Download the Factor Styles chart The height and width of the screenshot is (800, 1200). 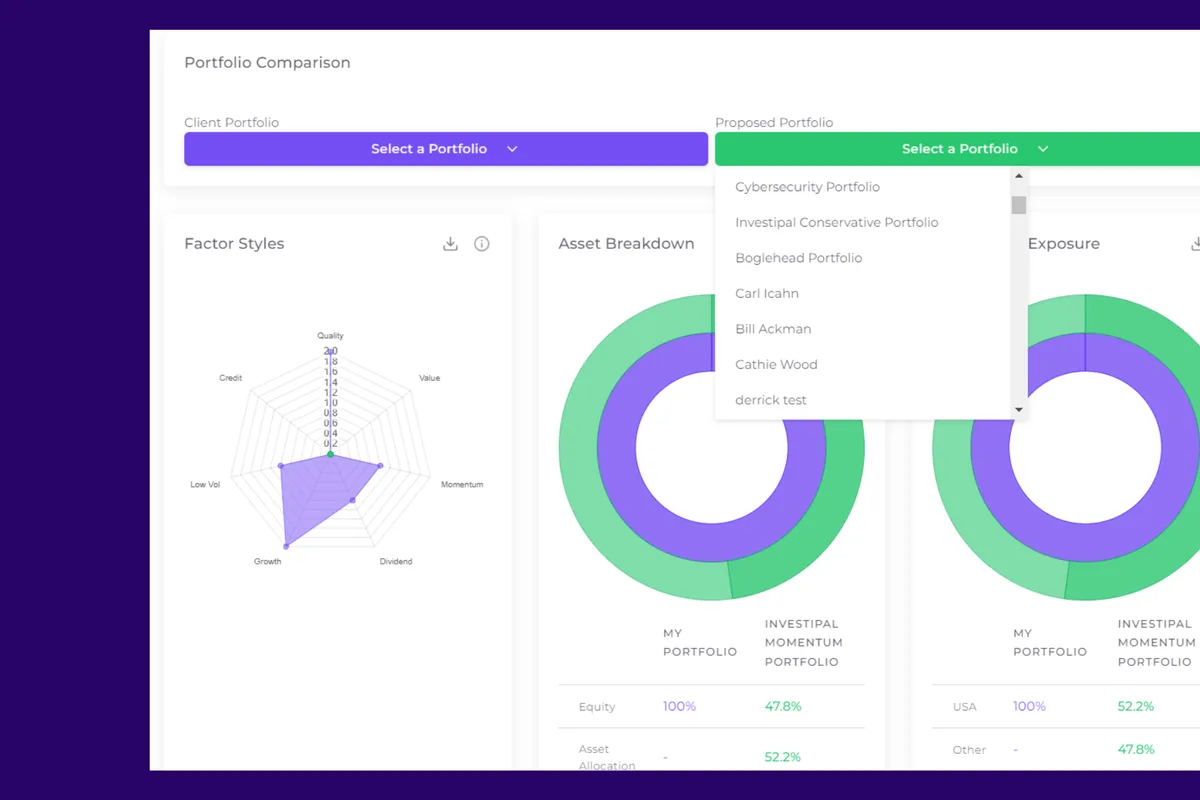[x=450, y=243]
